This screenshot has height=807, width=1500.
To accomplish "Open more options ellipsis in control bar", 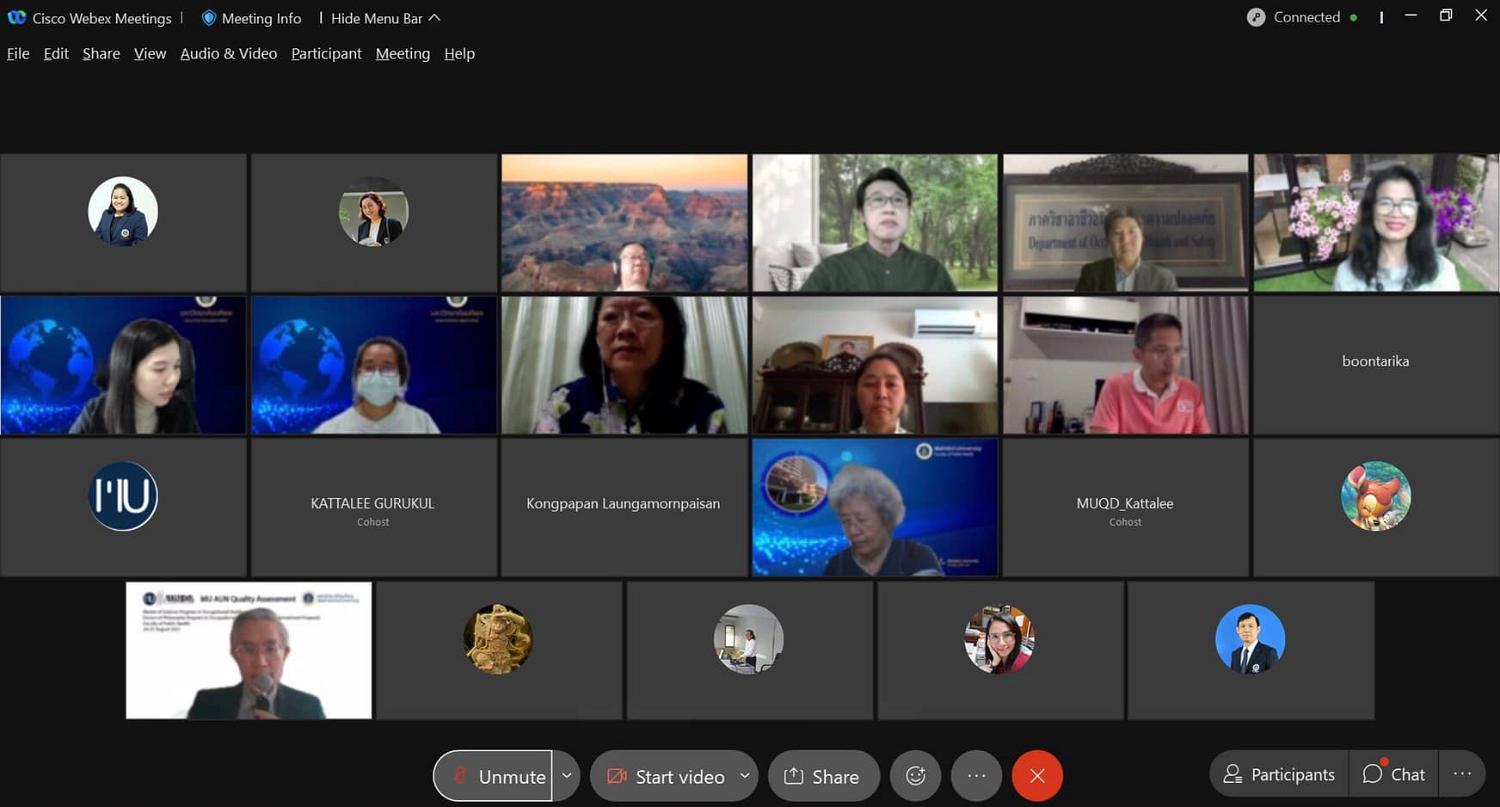I will [976, 776].
